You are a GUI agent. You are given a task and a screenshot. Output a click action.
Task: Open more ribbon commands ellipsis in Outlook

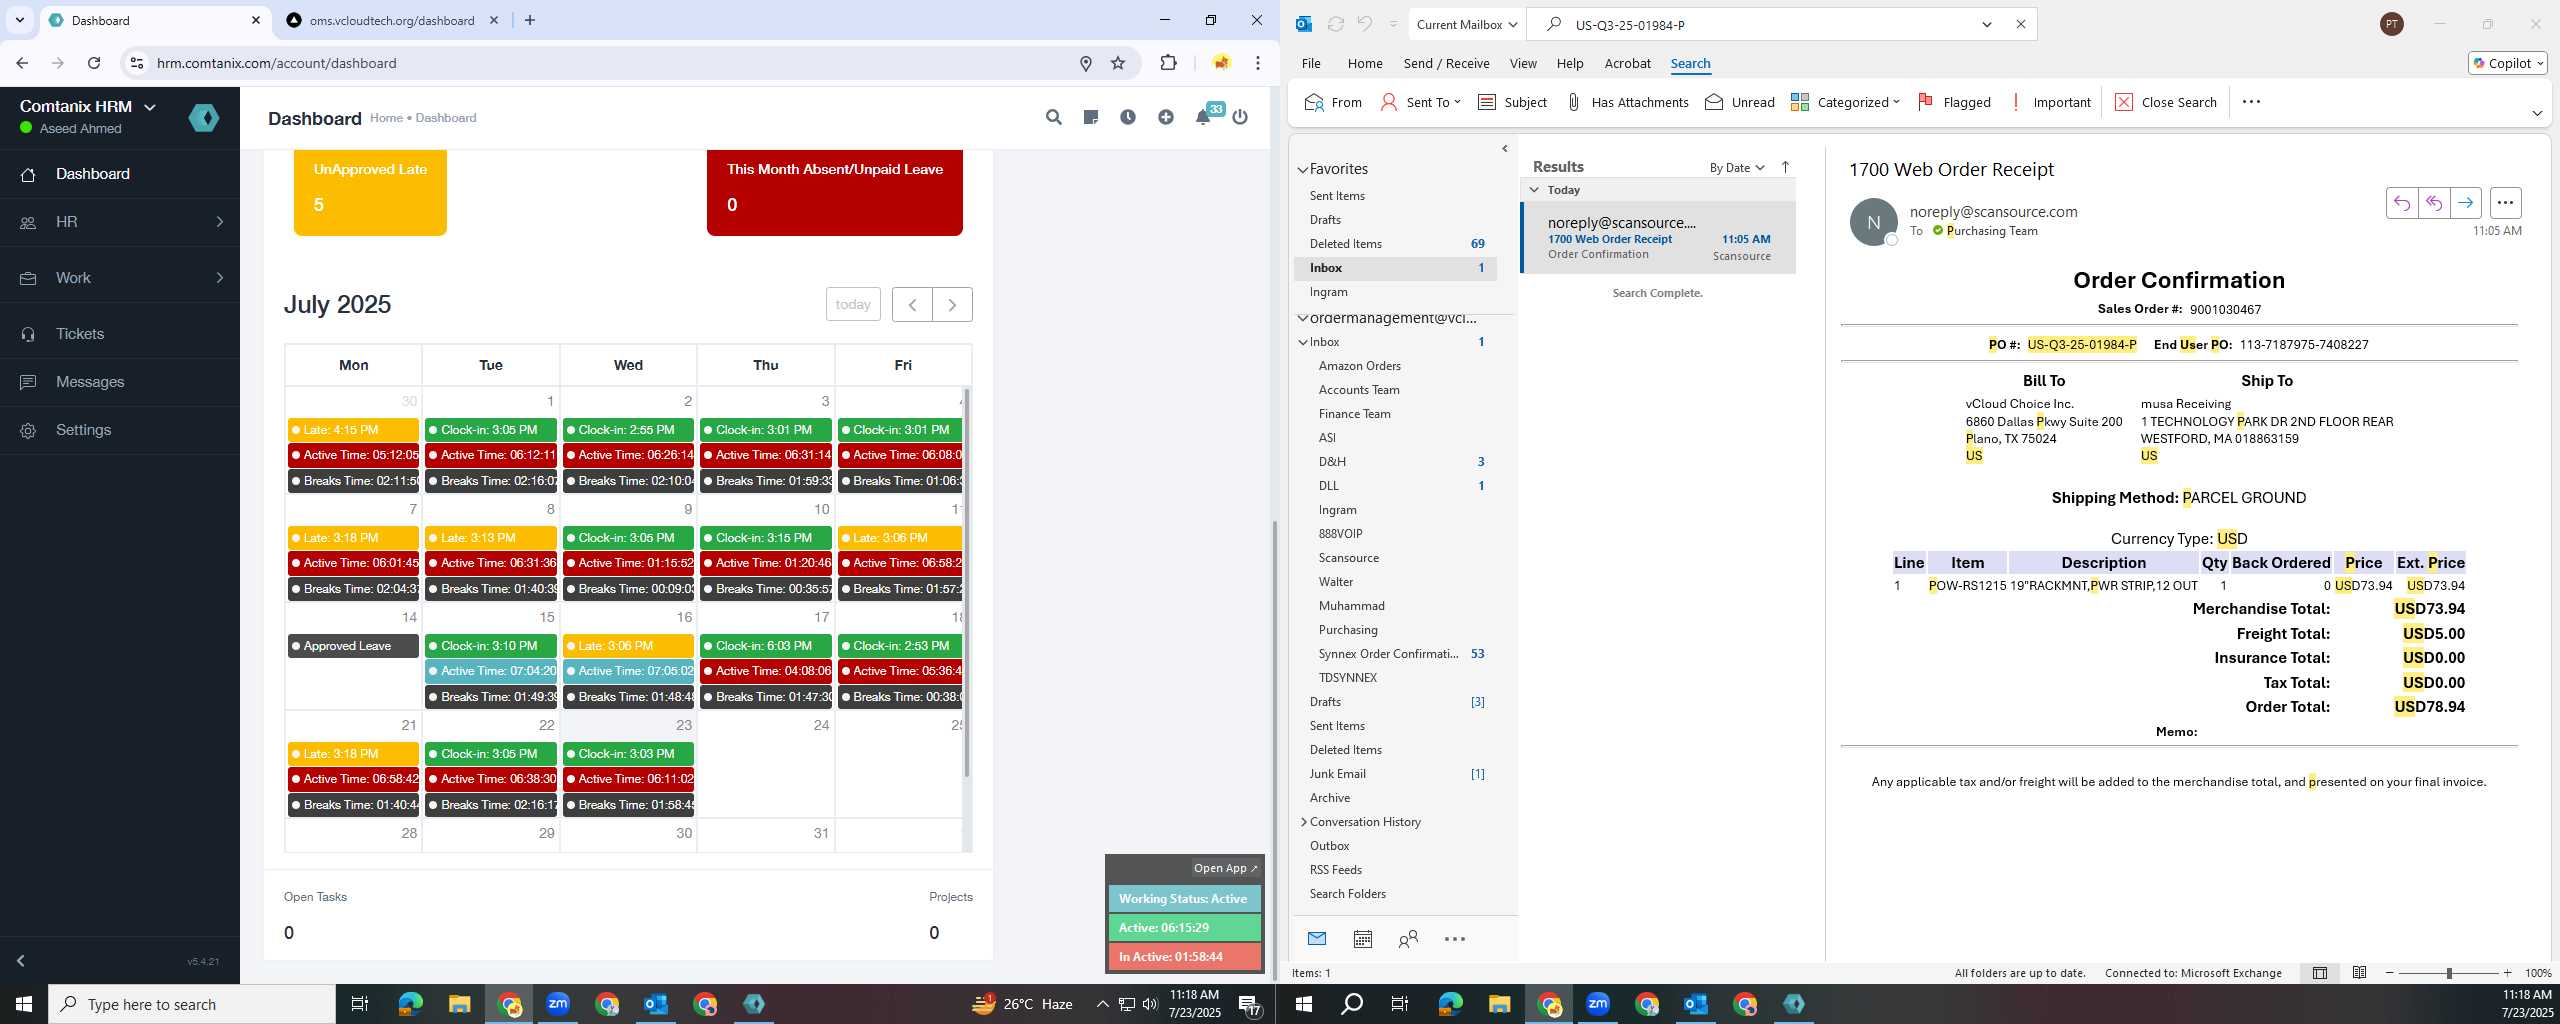[x=2251, y=102]
